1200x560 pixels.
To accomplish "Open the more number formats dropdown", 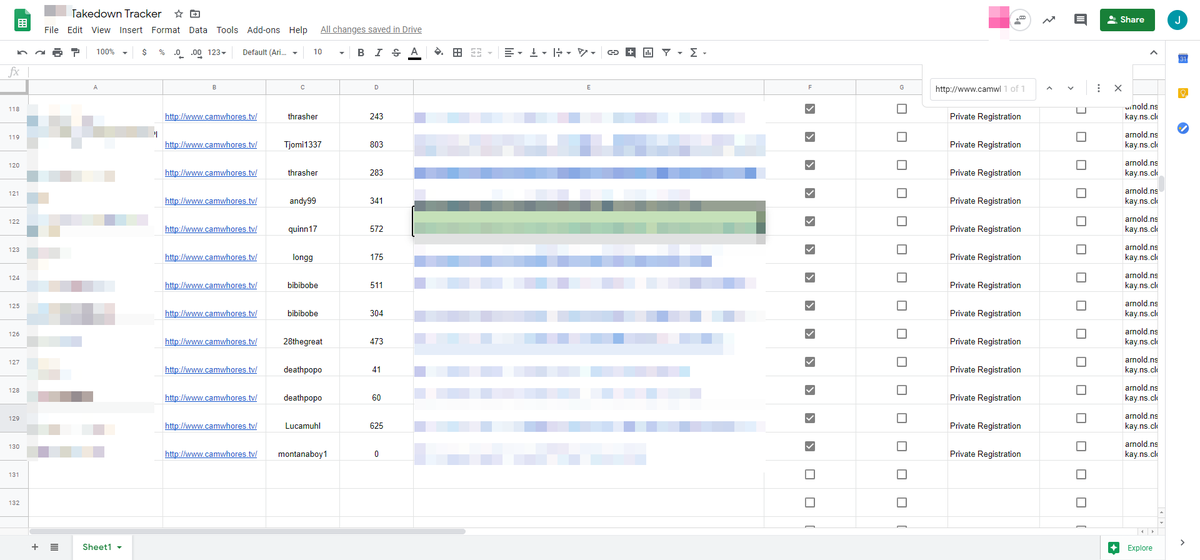I will click(x=217, y=52).
